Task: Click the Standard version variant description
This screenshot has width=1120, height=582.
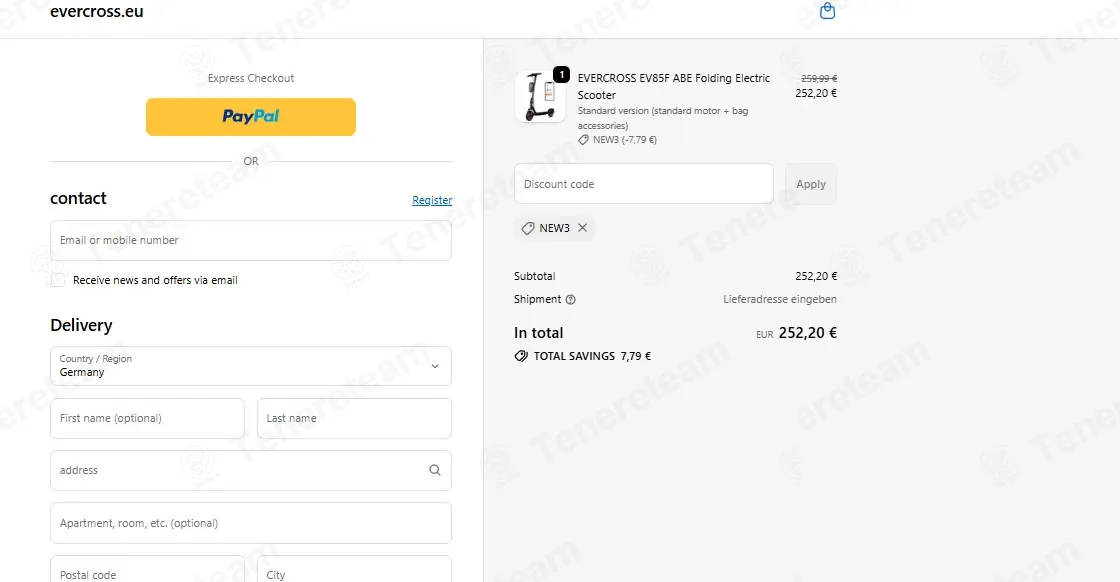Action: coord(662,119)
